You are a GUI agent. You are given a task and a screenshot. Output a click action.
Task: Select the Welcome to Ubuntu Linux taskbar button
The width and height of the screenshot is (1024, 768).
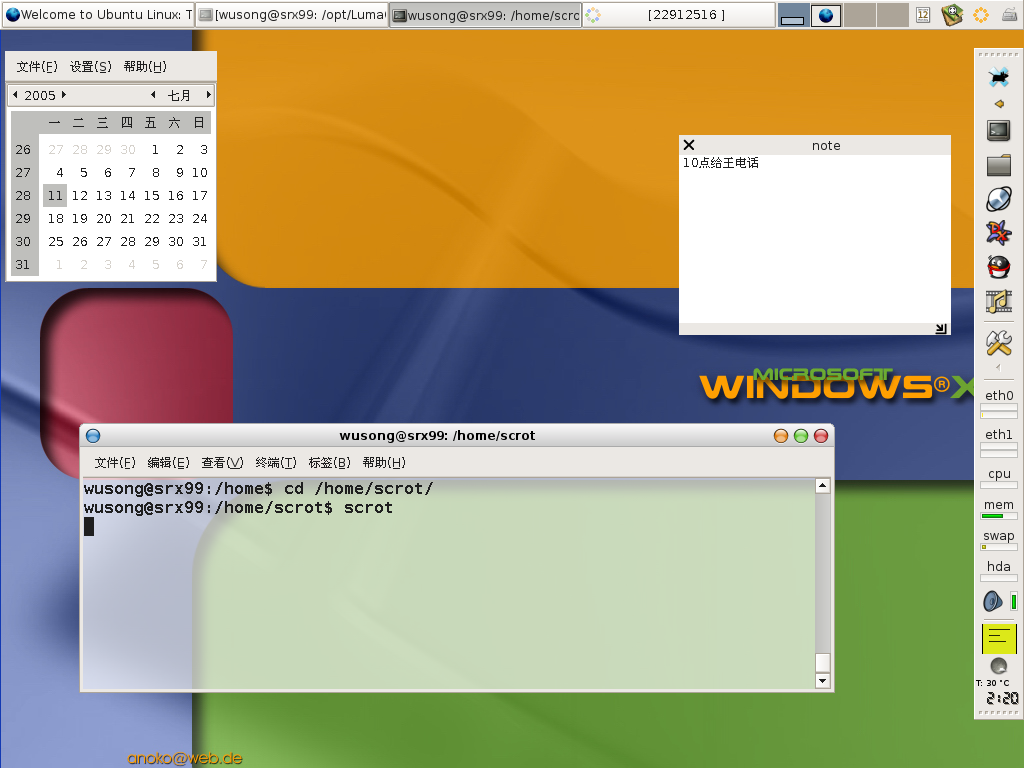pyautogui.click(x=98, y=14)
